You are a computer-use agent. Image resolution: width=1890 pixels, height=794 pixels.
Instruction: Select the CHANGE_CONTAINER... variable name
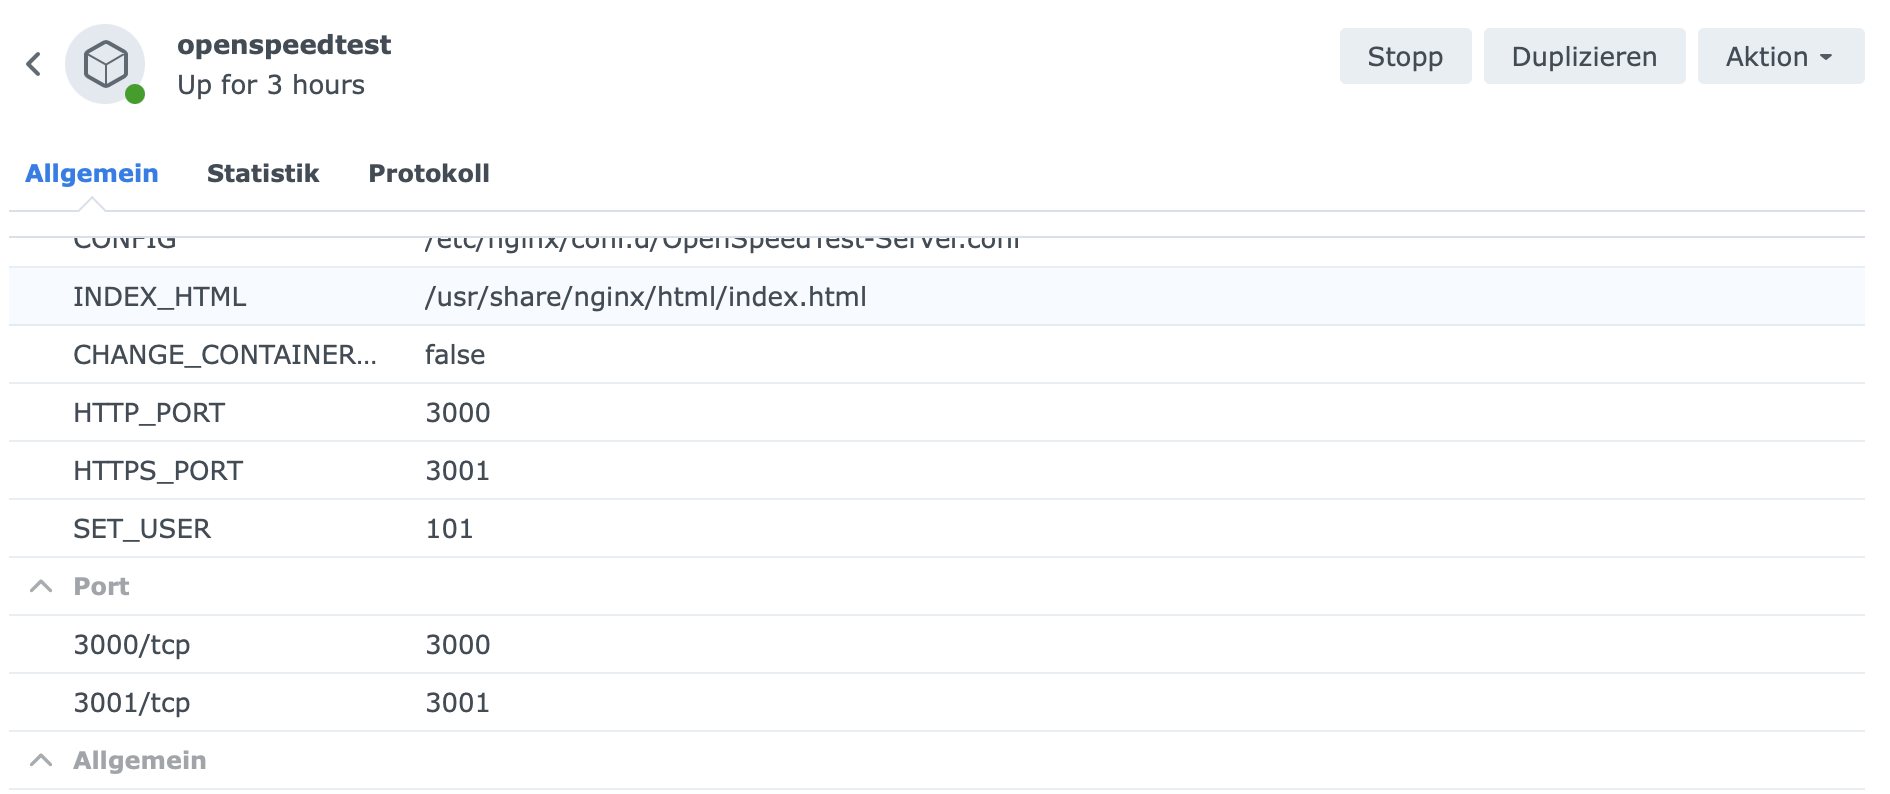(225, 355)
